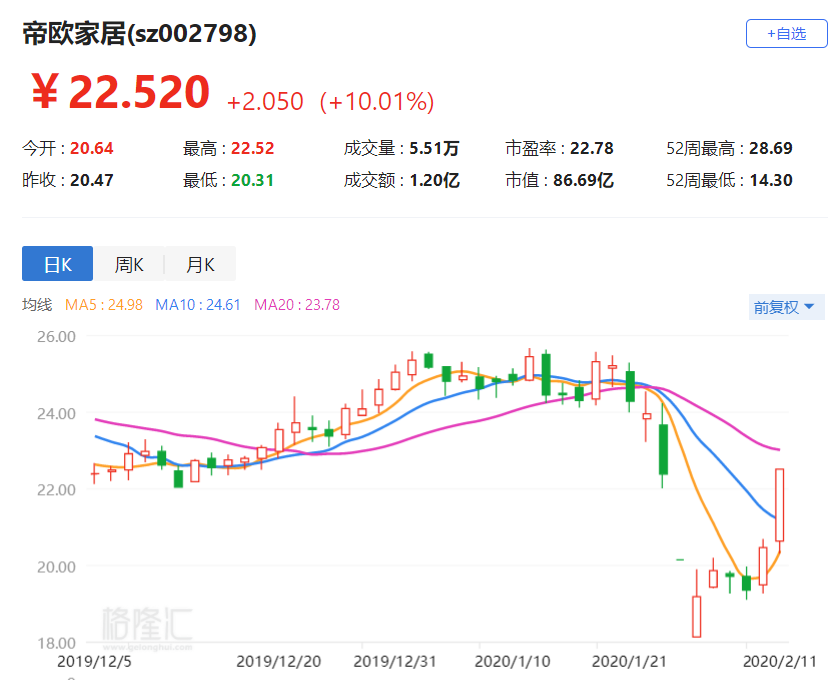Screen dimensions: 839x680
Task: Click the 2020/1/21 date axis label
Action: 629,662
